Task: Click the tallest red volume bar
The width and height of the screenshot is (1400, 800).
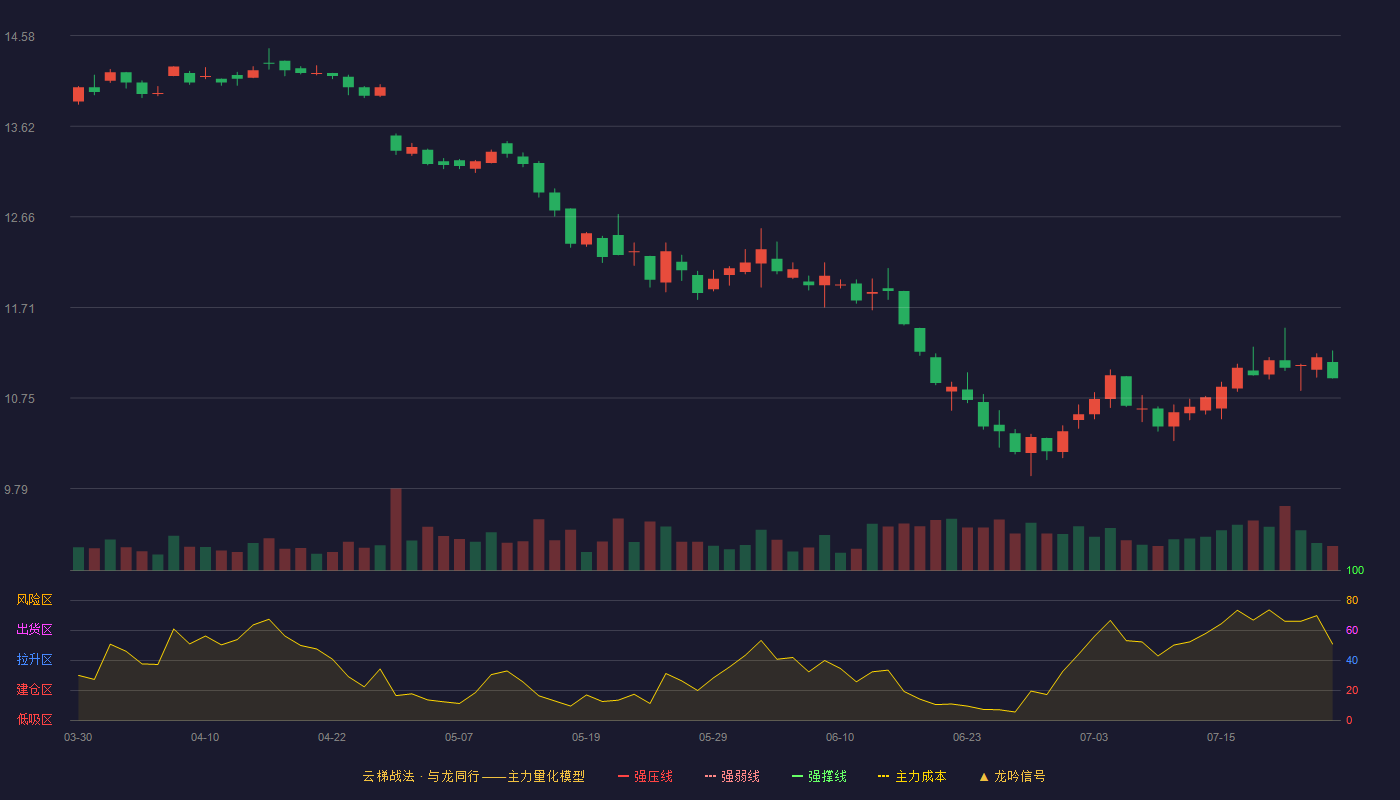Action: (x=396, y=529)
